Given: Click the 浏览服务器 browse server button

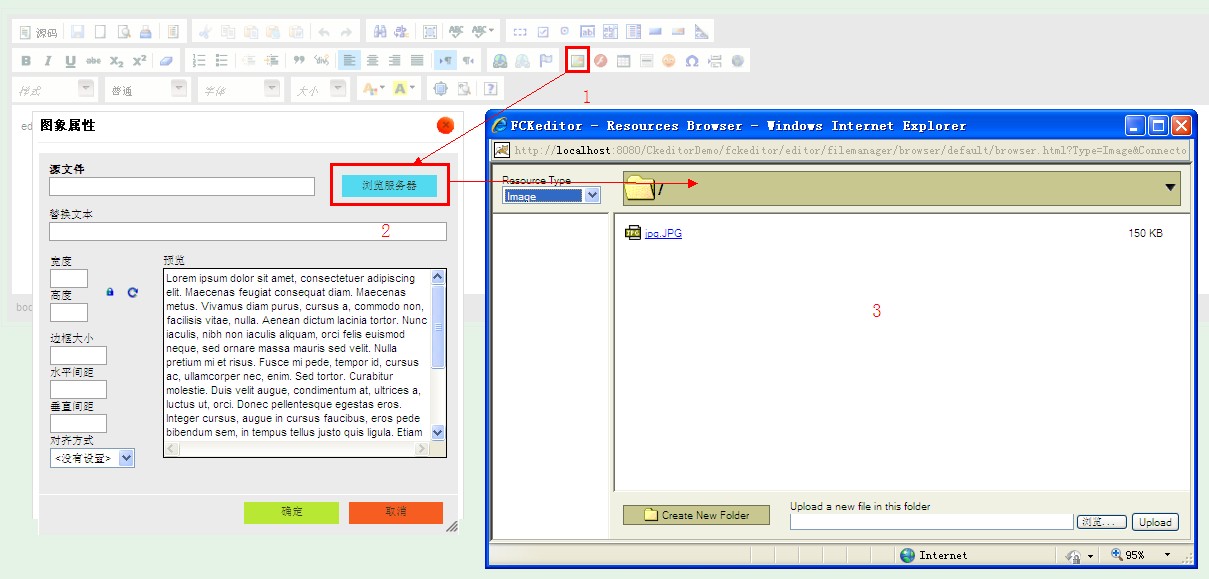Looking at the screenshot, I should [x=389, y=185].
